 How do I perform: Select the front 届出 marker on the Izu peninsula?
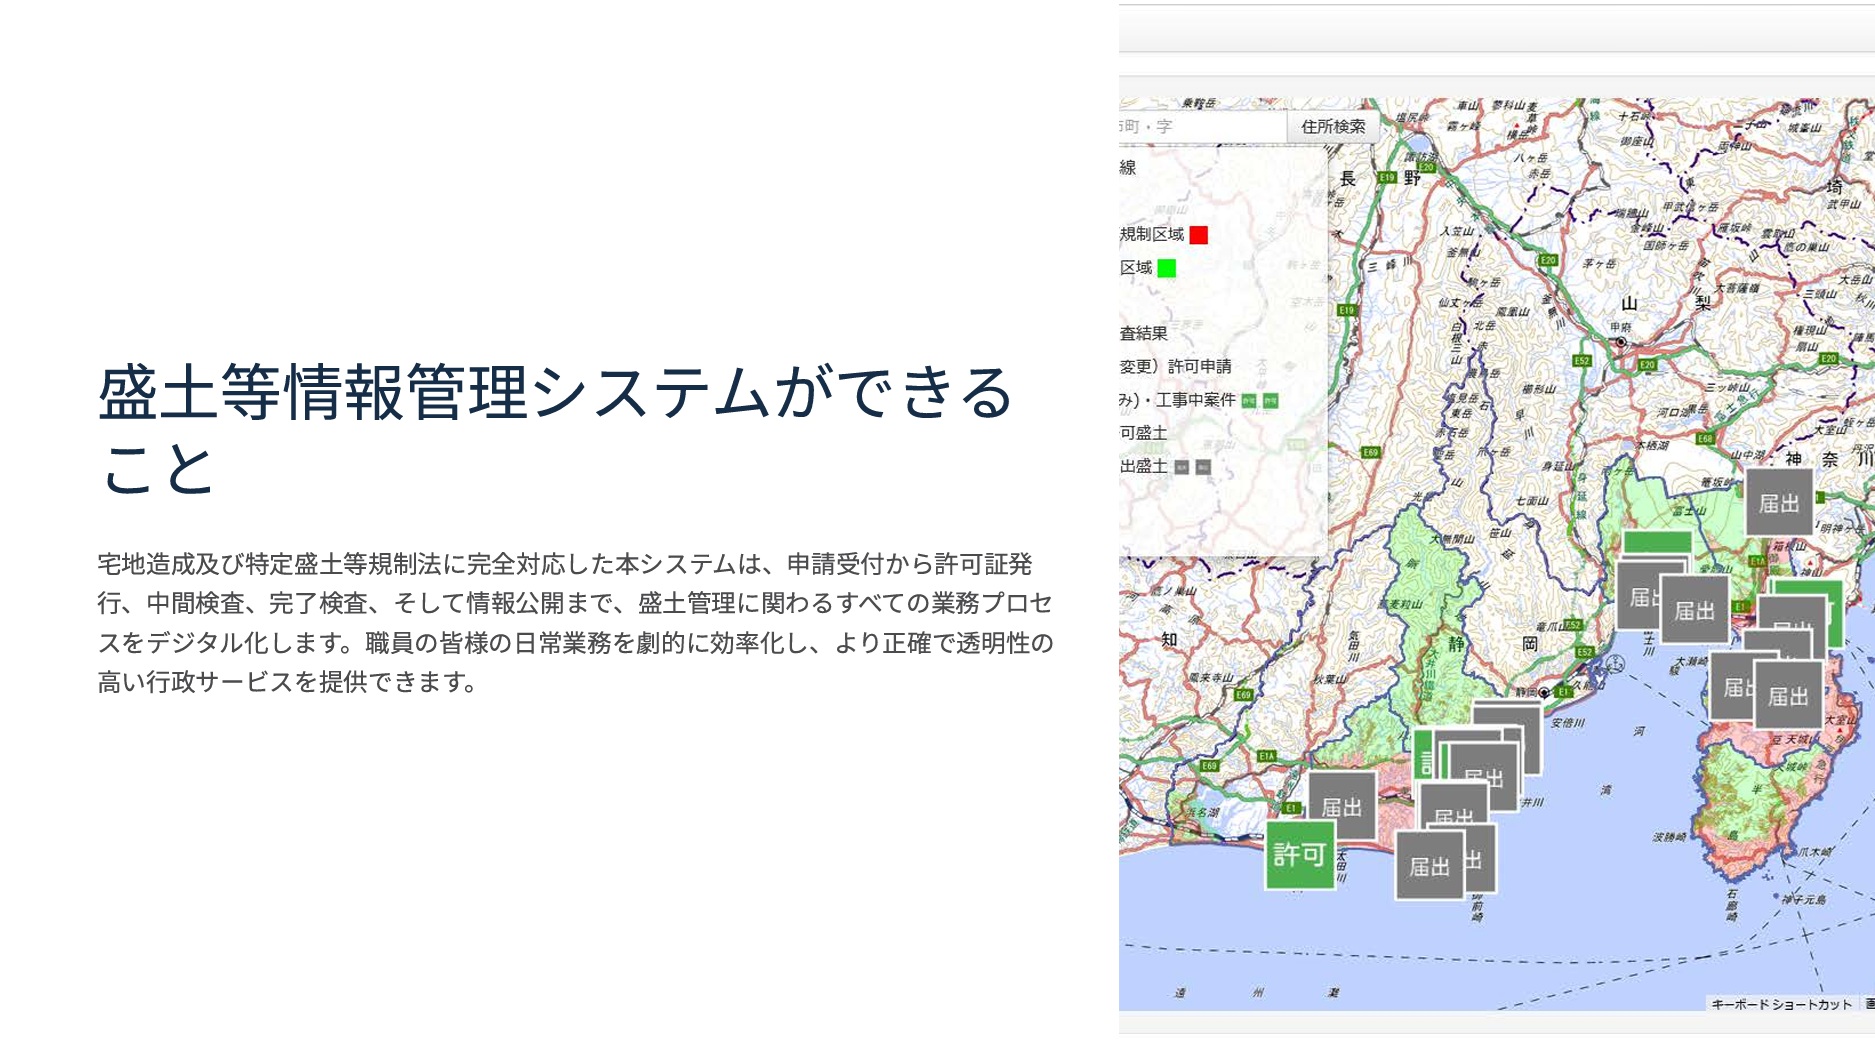1787,696
